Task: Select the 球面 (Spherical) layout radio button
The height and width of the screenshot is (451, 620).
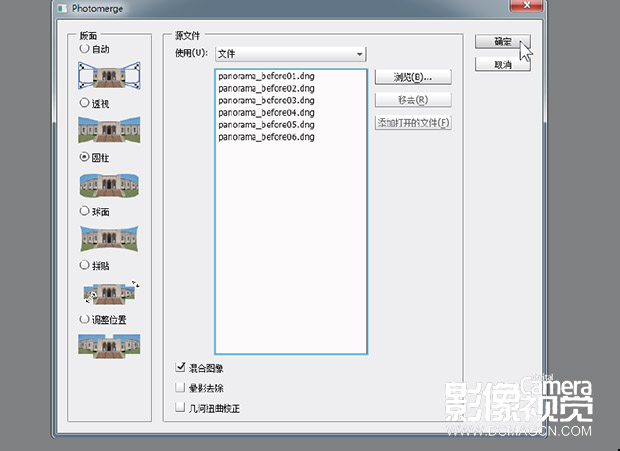Action: coord(84,211)
